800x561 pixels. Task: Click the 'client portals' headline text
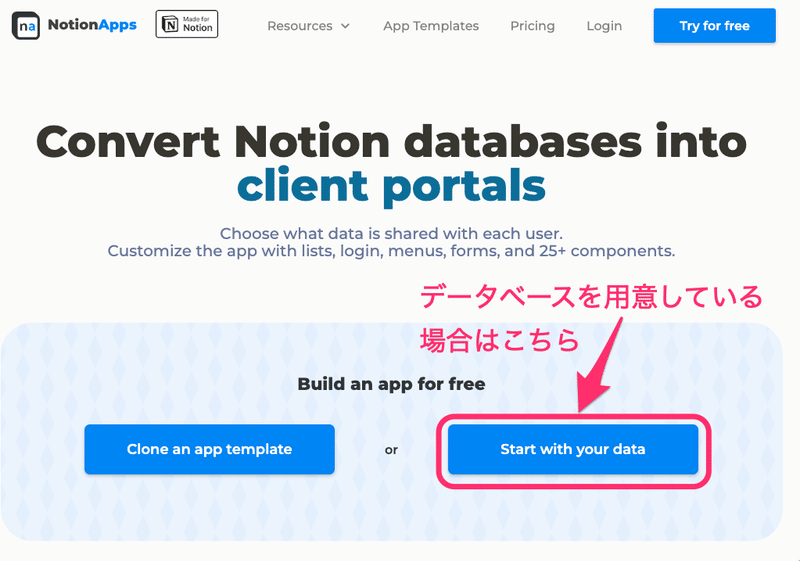tap(391, 186)
